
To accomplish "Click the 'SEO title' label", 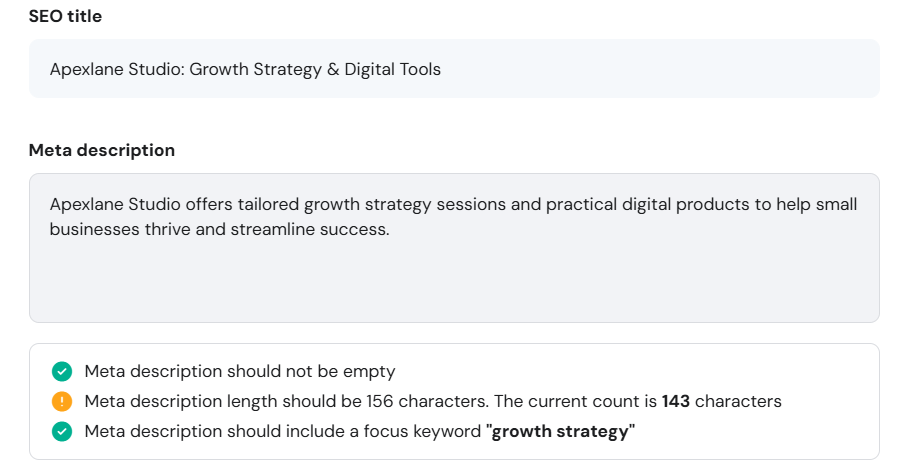I will [65, 16].
